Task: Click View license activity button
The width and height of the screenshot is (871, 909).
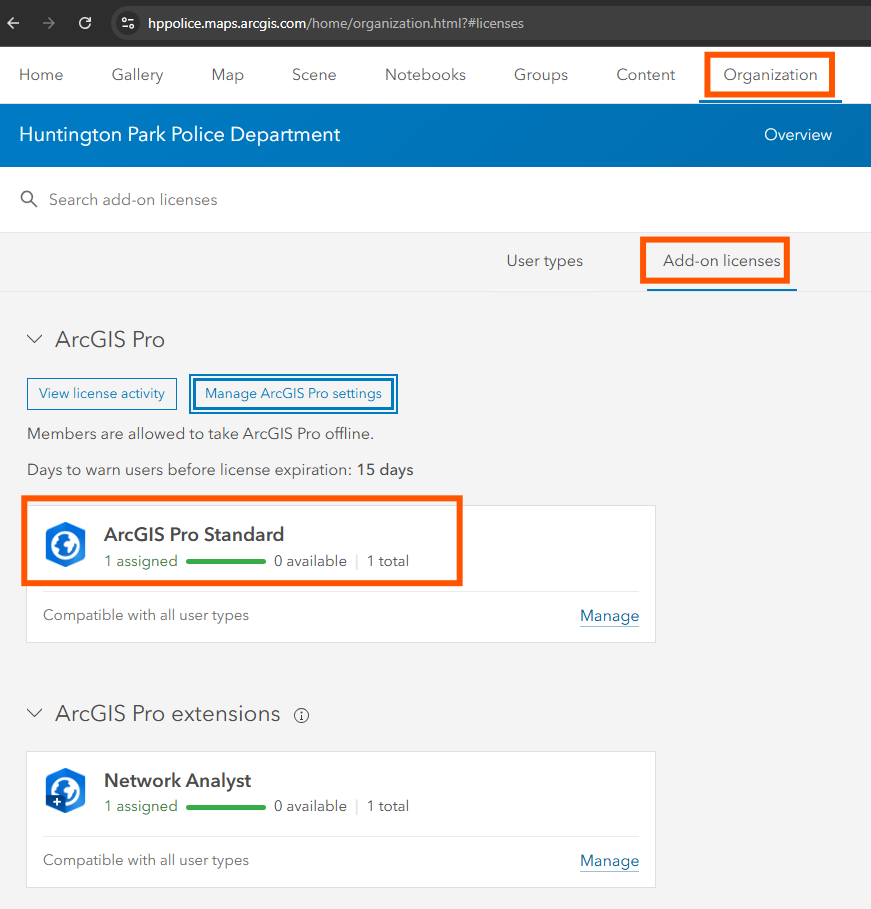Action: pos(102,394)
